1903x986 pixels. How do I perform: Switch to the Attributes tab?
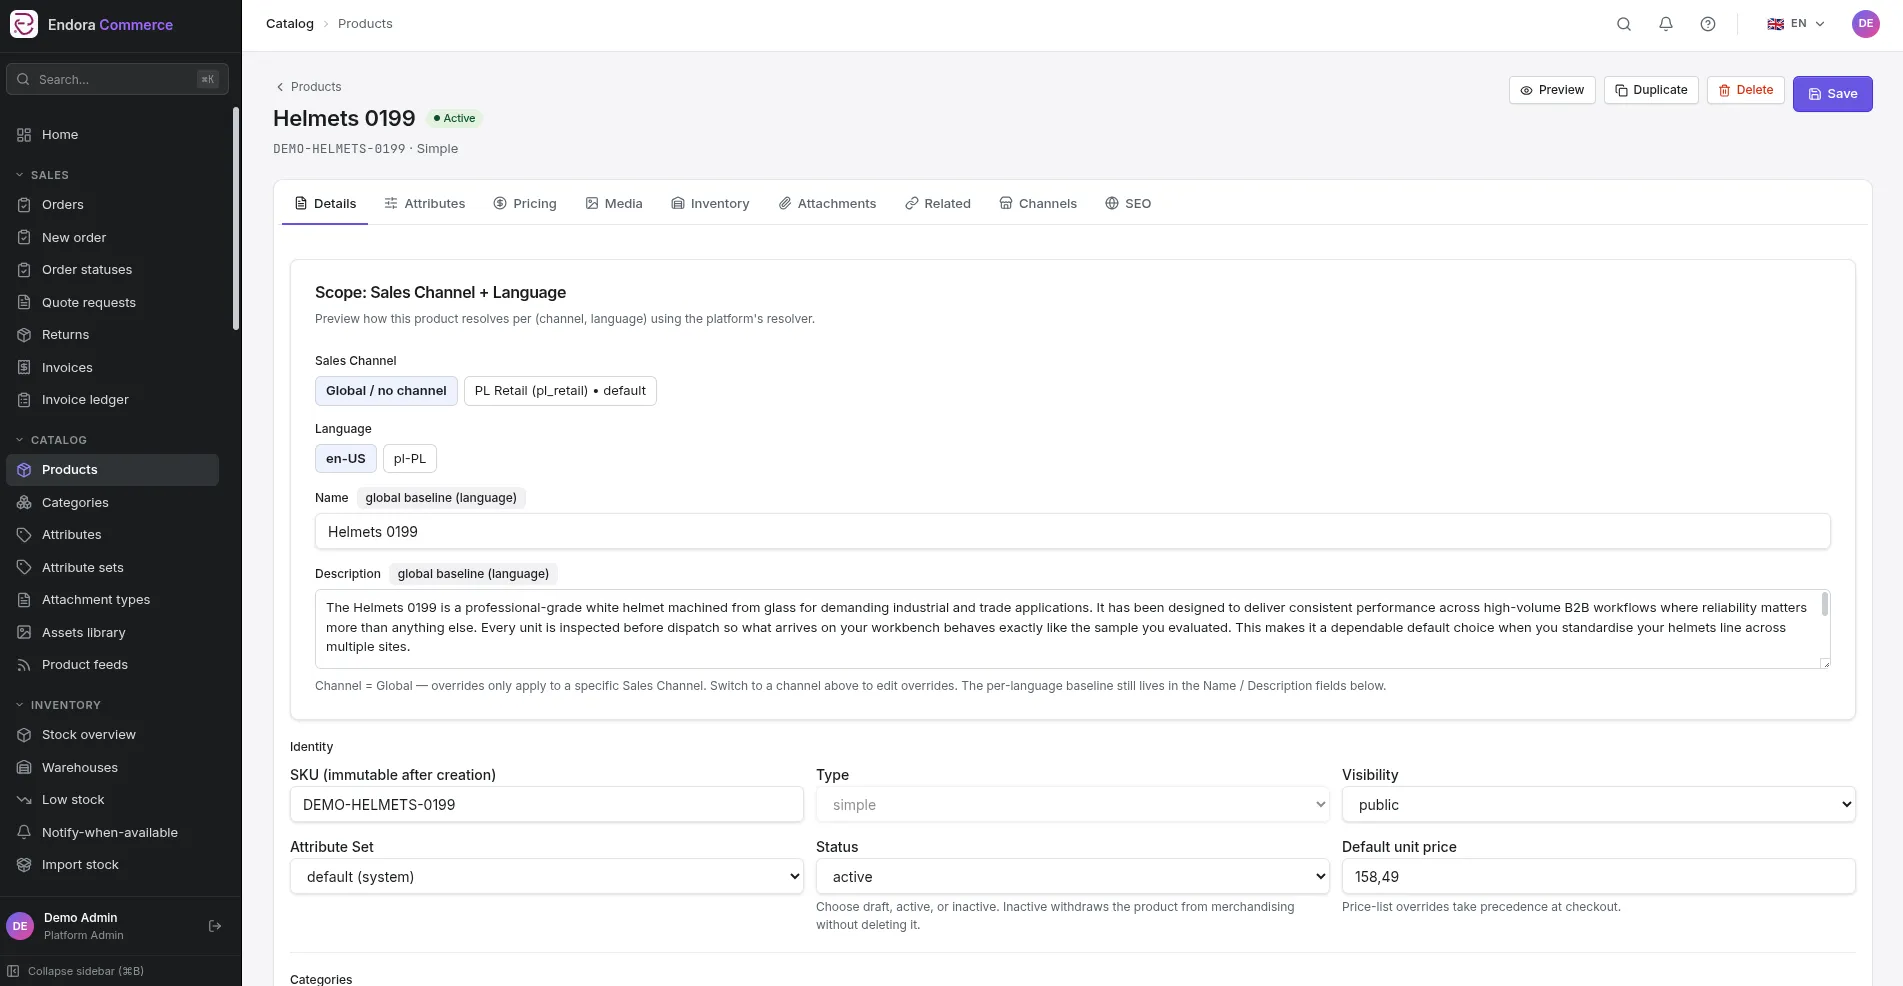click(425, 204)
